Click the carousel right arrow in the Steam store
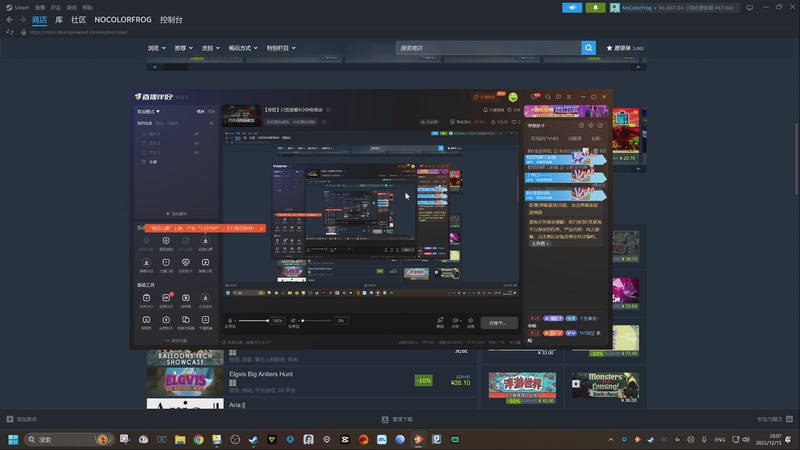 click(638, 67)
